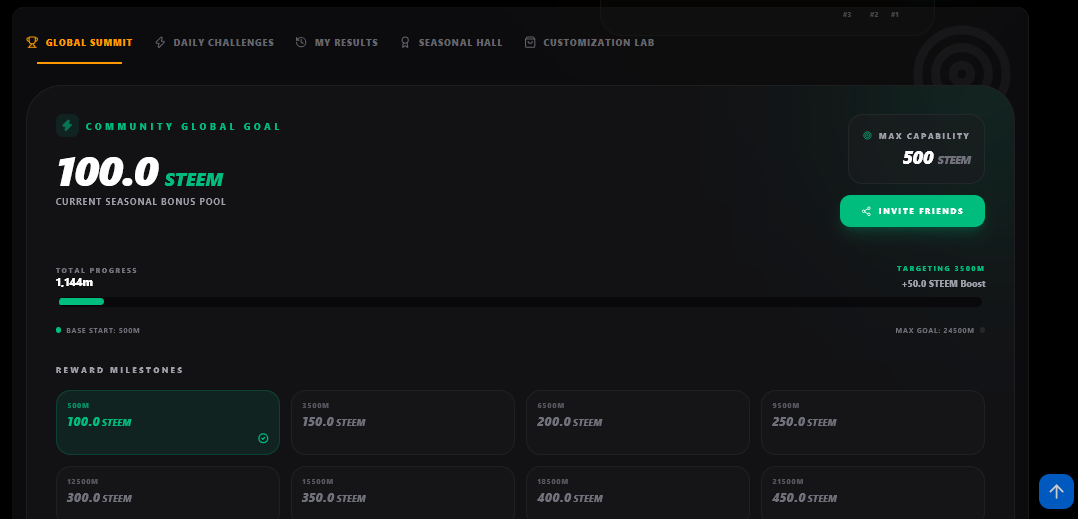Select the 18500M 400.0 STEEM milestone card
This screenshot has height=519, width=1078.
(638, 493)
